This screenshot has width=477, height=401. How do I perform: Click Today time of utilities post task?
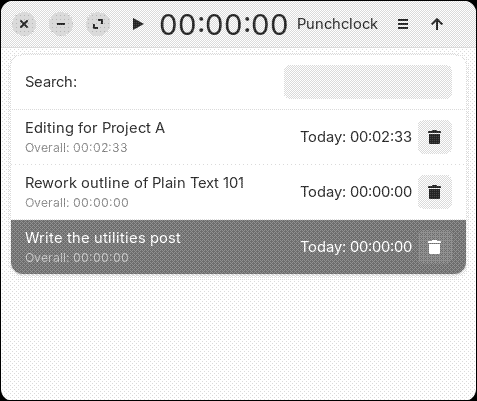356,247
